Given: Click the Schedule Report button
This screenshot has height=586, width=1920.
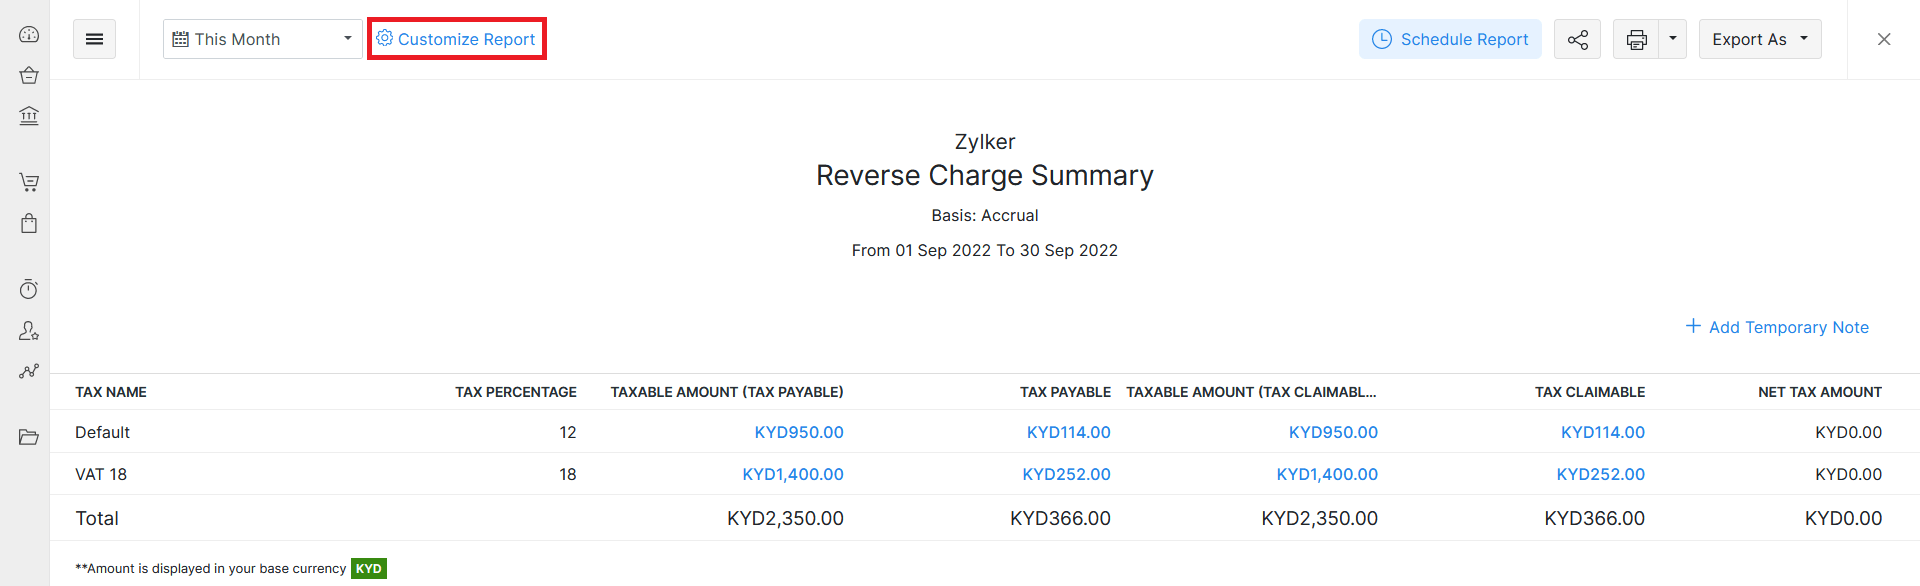Looking at the screenshot, I should tap(1450, 39).
